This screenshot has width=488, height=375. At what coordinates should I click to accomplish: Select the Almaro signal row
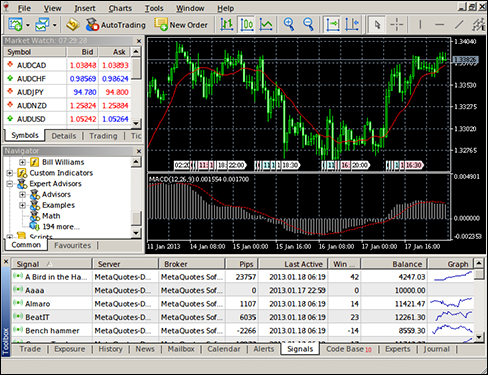pyautogui.click(x=243, y=304)
